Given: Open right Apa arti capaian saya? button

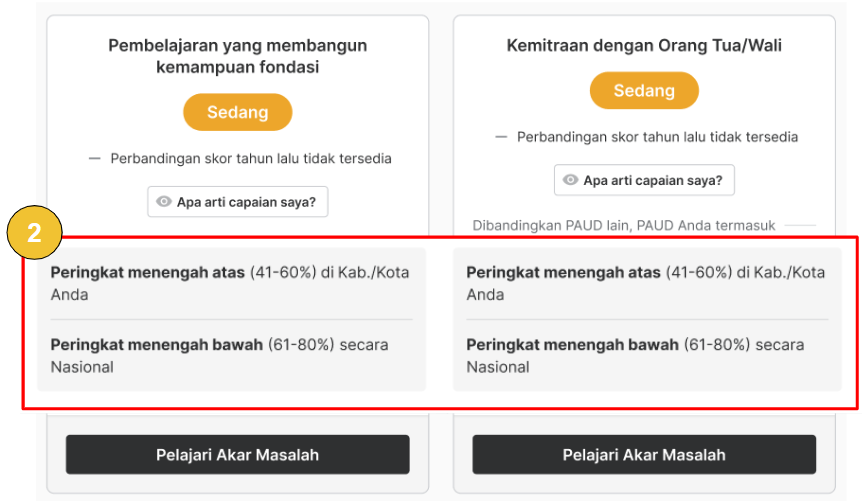Looking at the screenshot, I should coord(644,180).
